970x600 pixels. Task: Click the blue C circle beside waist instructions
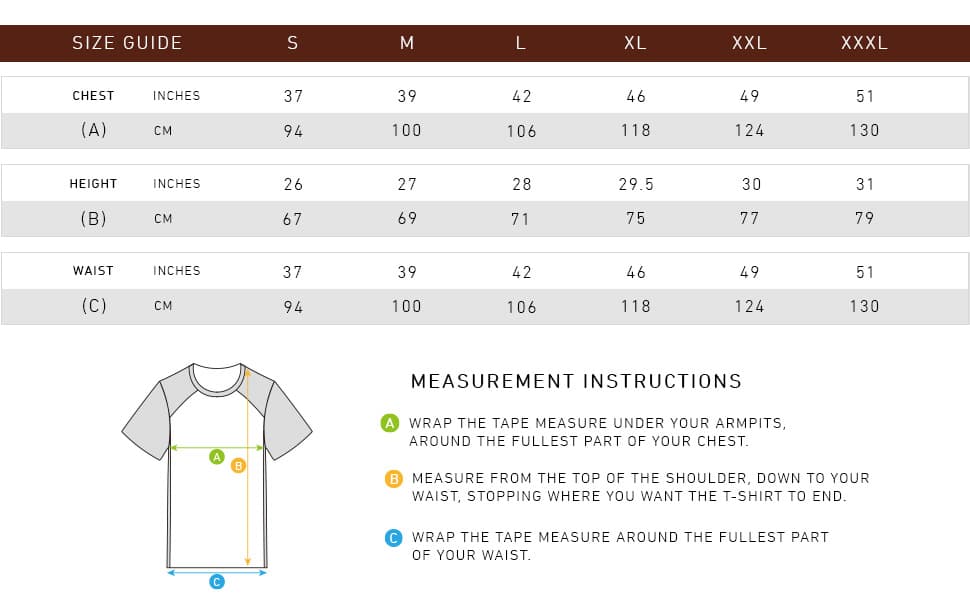pyautogui.click(x=394, y=538)
